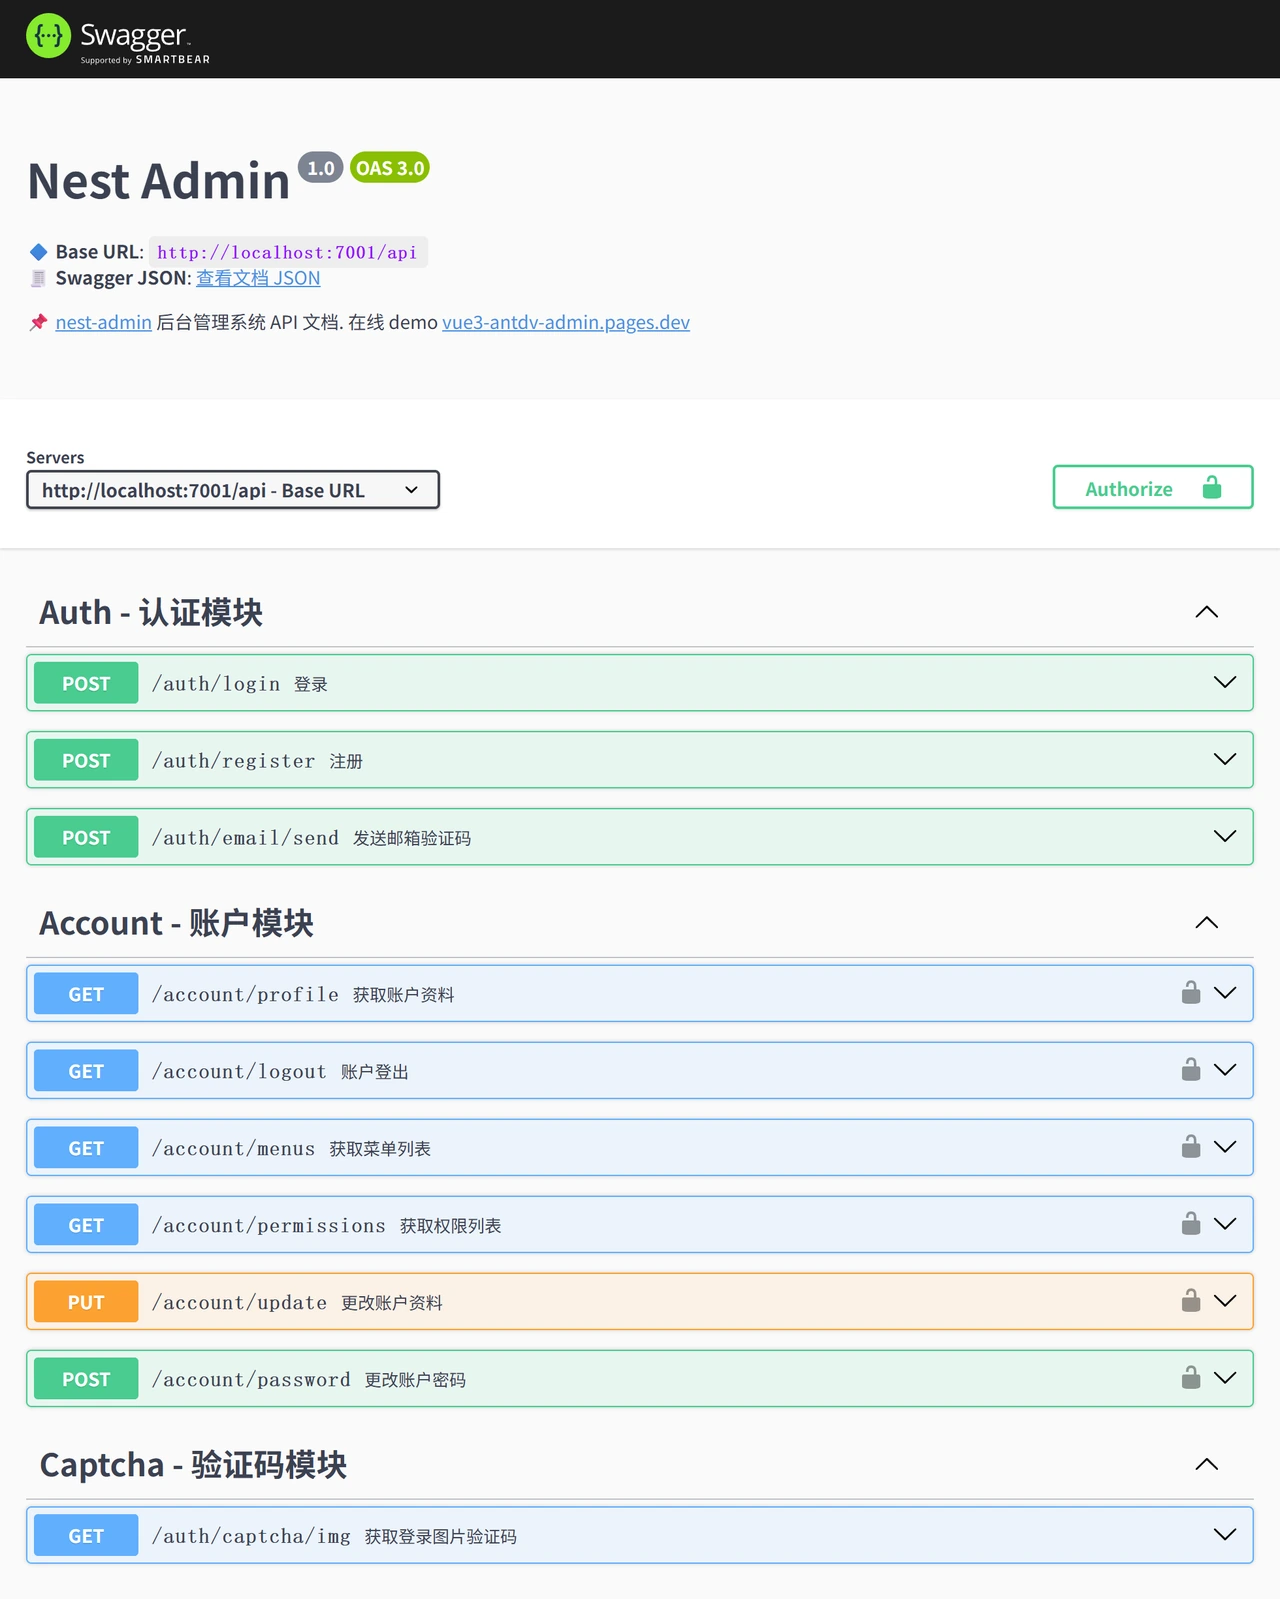Open vue3-antdv-admin.pages.dev demo link

(566, 322)
